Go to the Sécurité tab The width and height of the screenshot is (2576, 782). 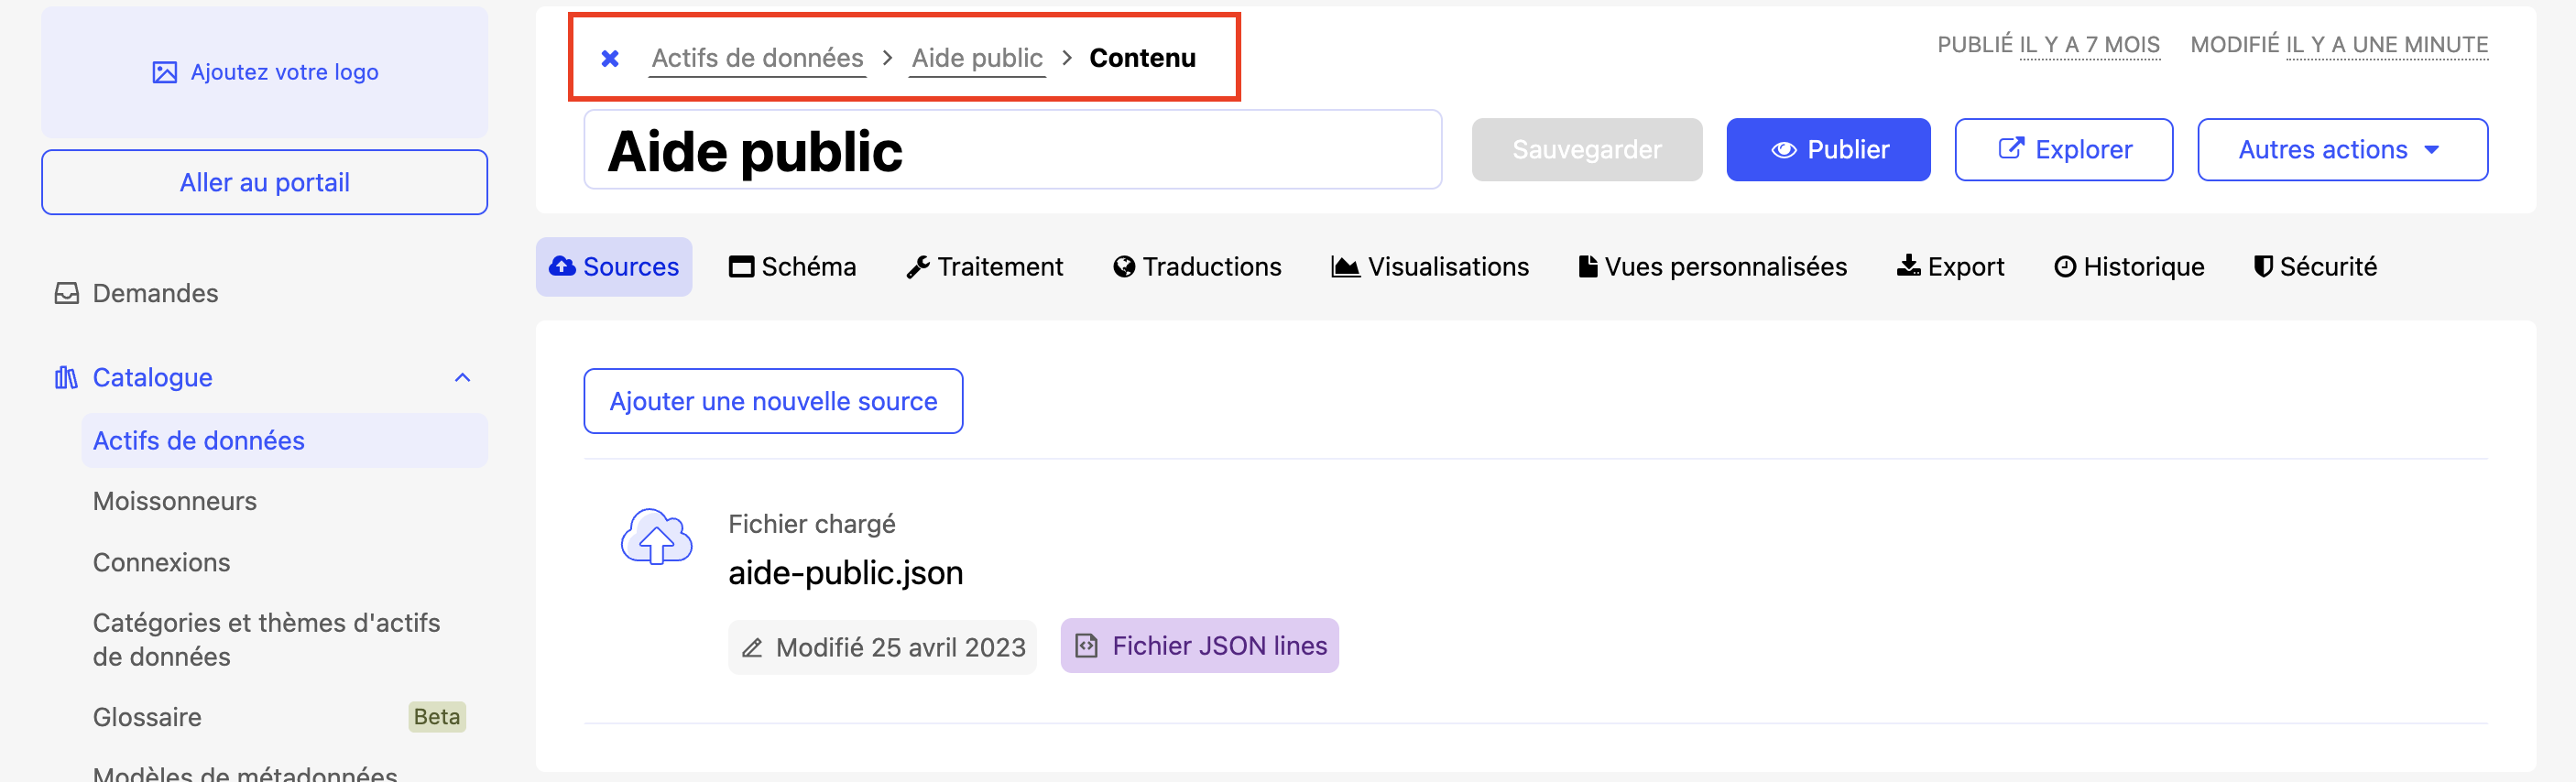2314,267
